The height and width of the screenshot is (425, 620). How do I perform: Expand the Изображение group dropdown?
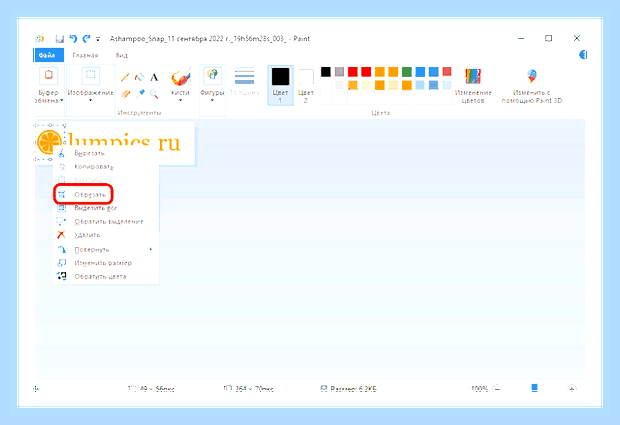coord(91,96)
